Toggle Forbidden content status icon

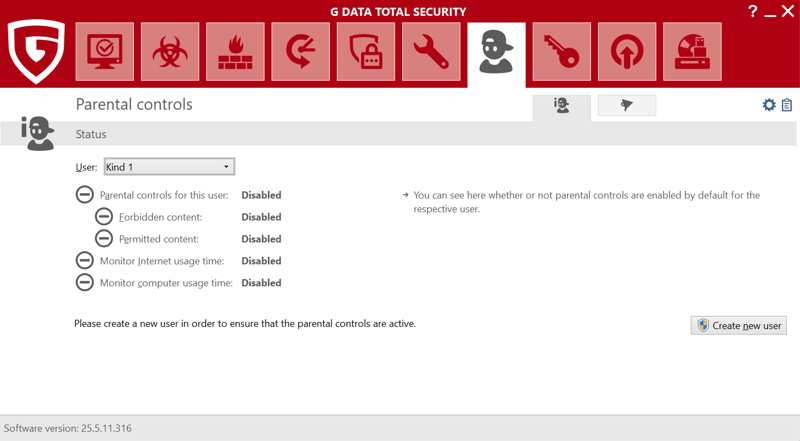104,217
